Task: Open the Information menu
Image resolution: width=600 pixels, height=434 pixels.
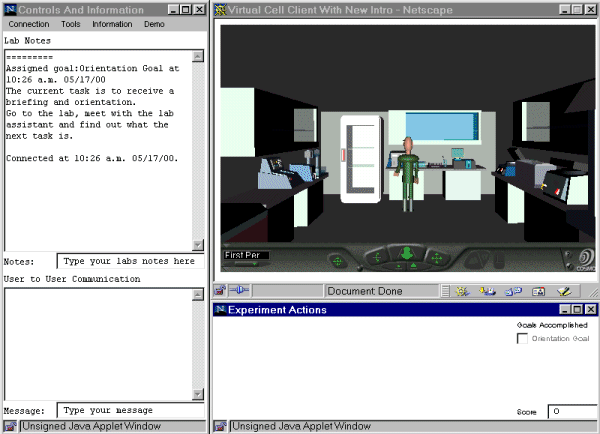Action: click(x=112, y=23)
